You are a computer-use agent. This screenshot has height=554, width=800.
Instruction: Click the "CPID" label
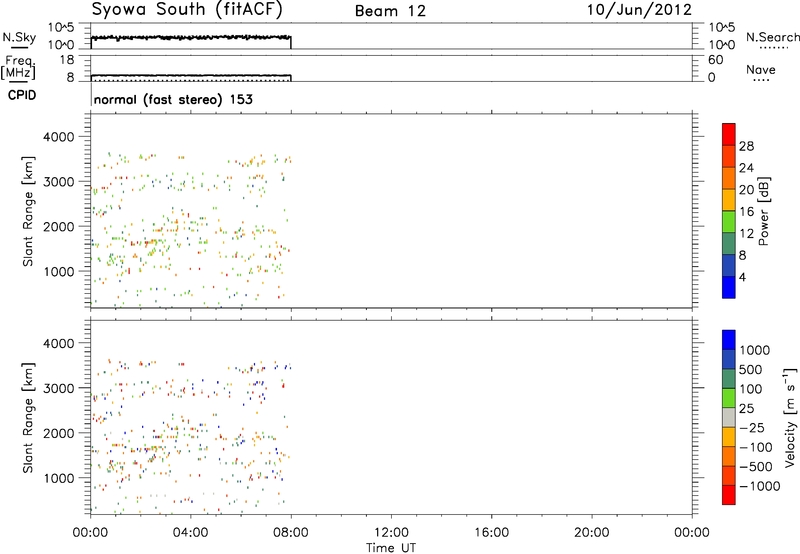coord(22,95)
